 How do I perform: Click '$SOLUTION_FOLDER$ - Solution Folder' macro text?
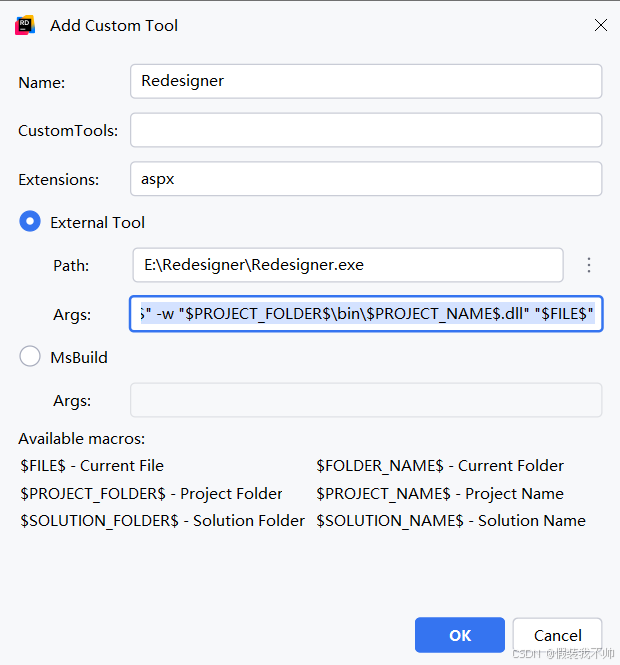(162, 521)
